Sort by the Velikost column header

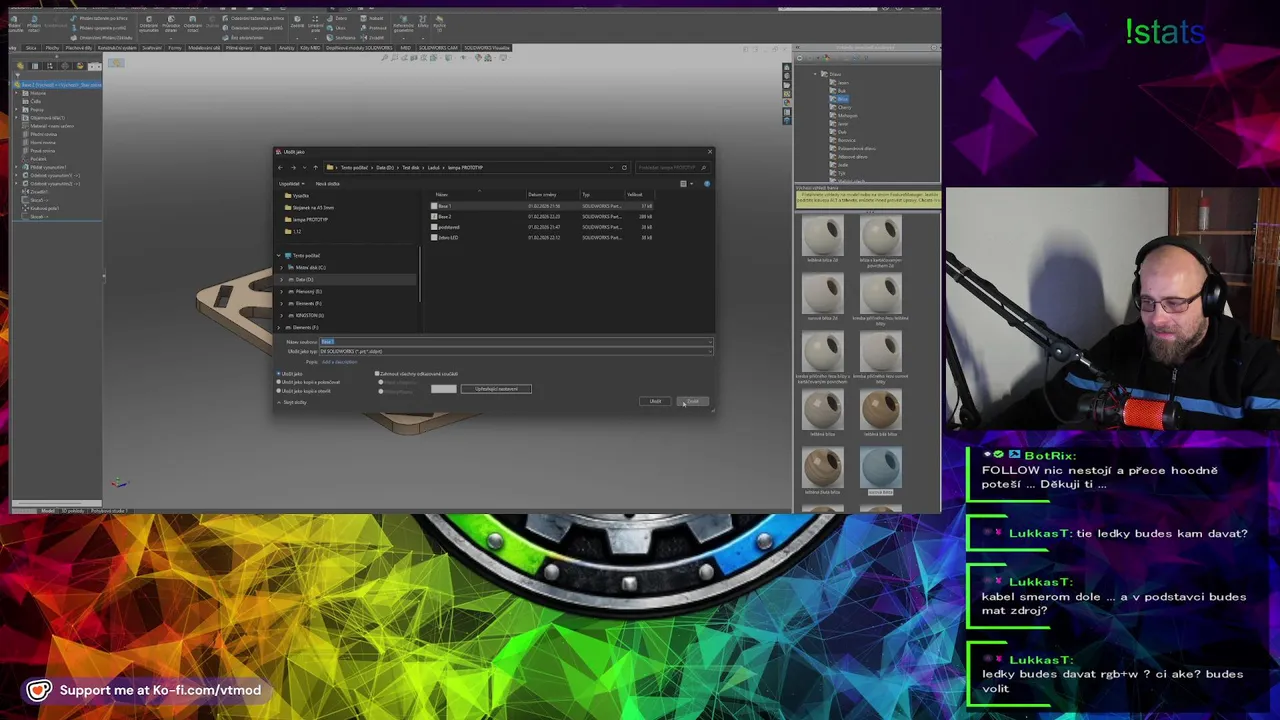click(634, 194)
